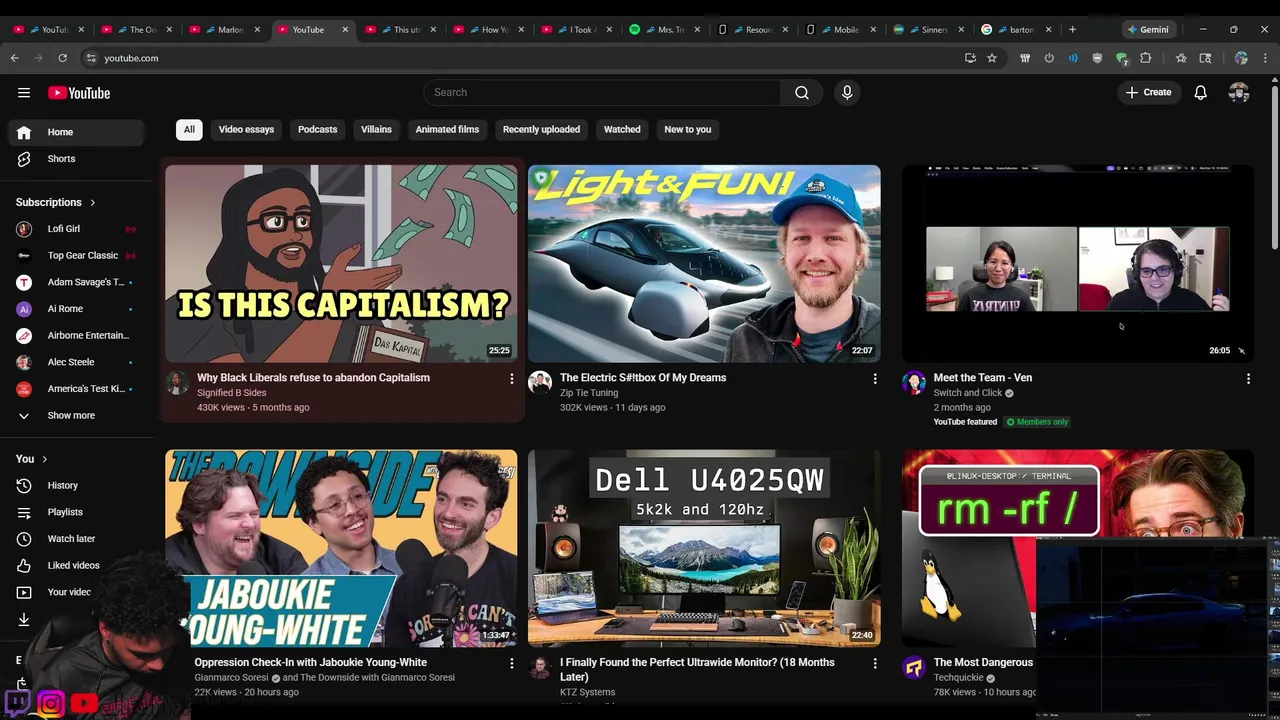
Task: Open the History icon in sidebar
Action: (24, 485)
